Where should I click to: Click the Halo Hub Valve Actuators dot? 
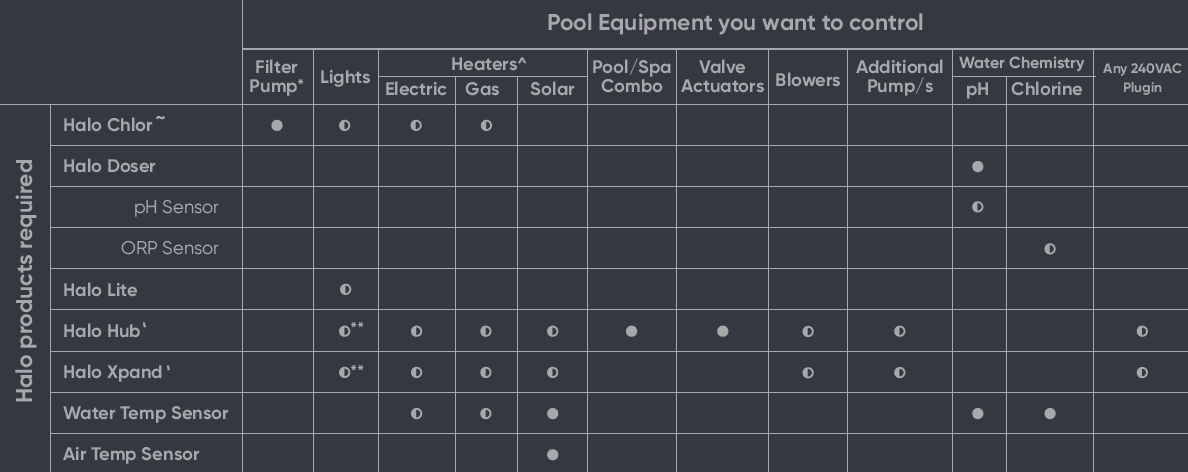(722, 331)
